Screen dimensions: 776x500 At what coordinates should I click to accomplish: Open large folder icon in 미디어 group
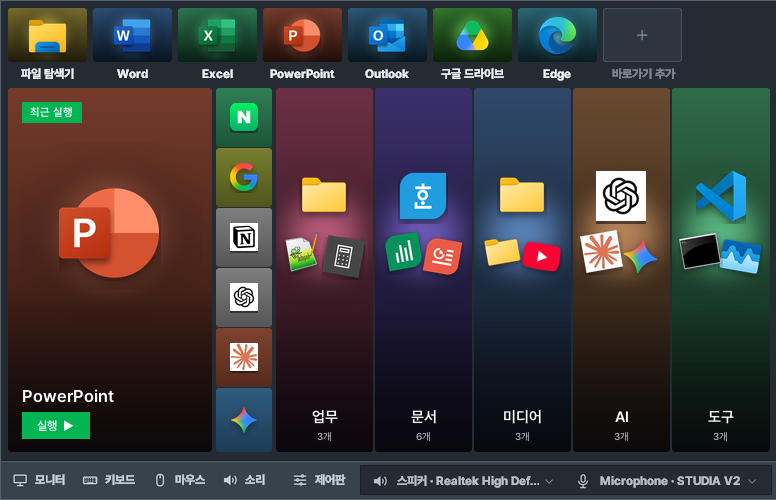coord(522,195)
